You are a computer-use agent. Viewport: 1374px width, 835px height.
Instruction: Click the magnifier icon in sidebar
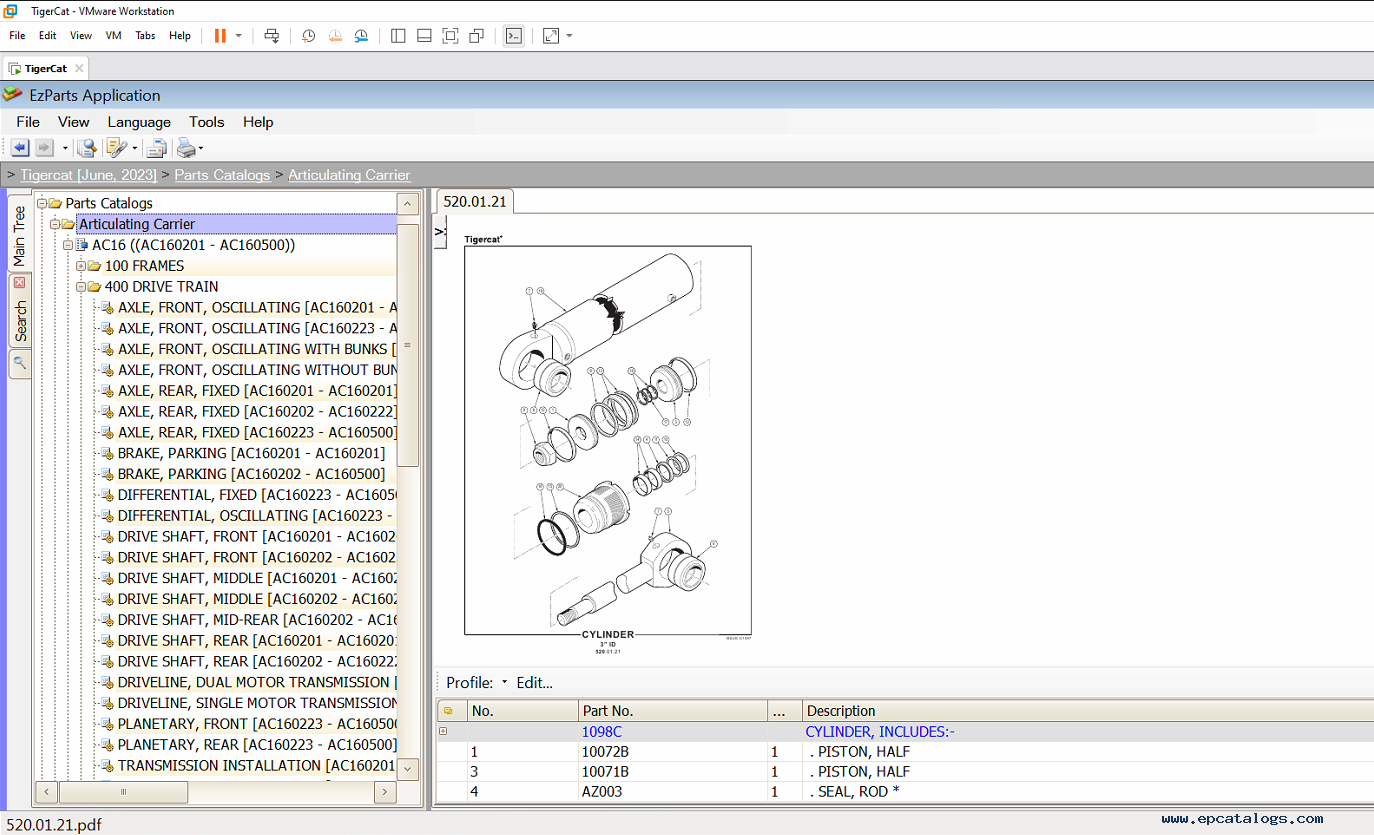point(19,364)
